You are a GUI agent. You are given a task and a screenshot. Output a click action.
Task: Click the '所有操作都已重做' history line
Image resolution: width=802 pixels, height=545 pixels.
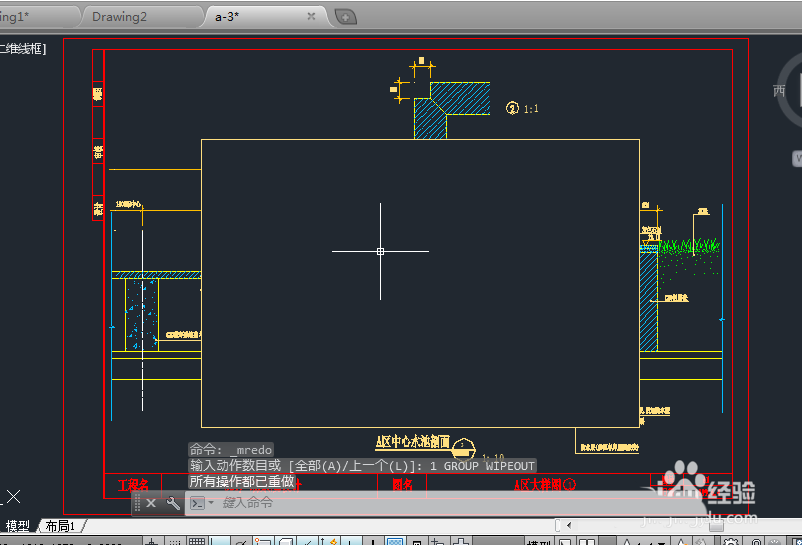click(x=242, y=482)
